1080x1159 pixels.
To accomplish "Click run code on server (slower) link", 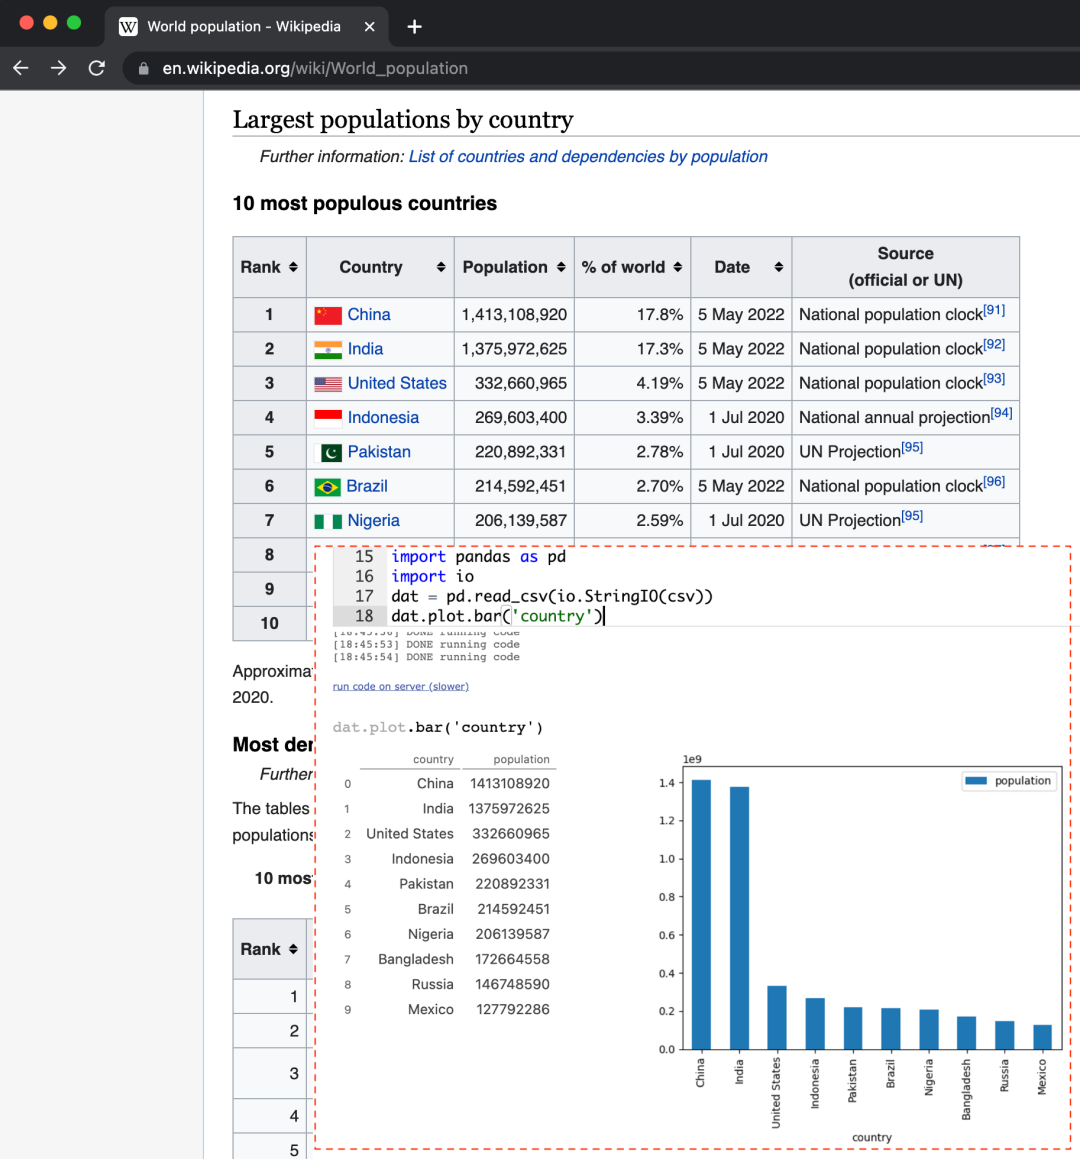I will pyautogui.click(x=400, y=687).
